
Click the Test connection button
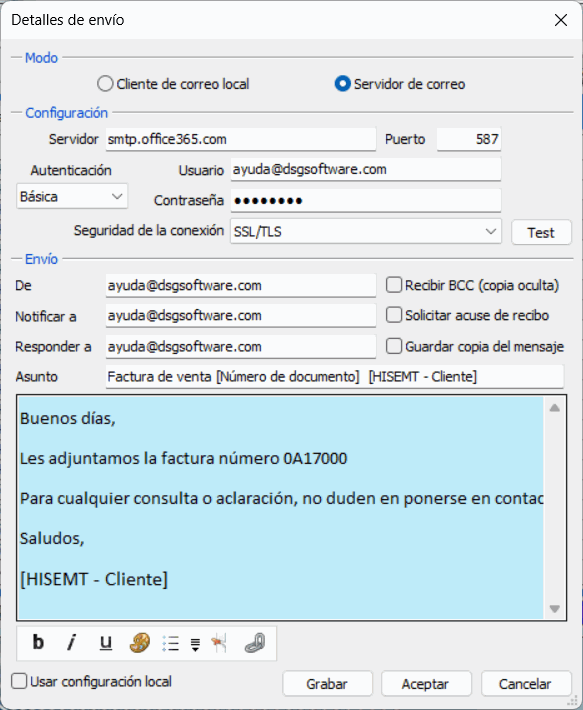541,232
